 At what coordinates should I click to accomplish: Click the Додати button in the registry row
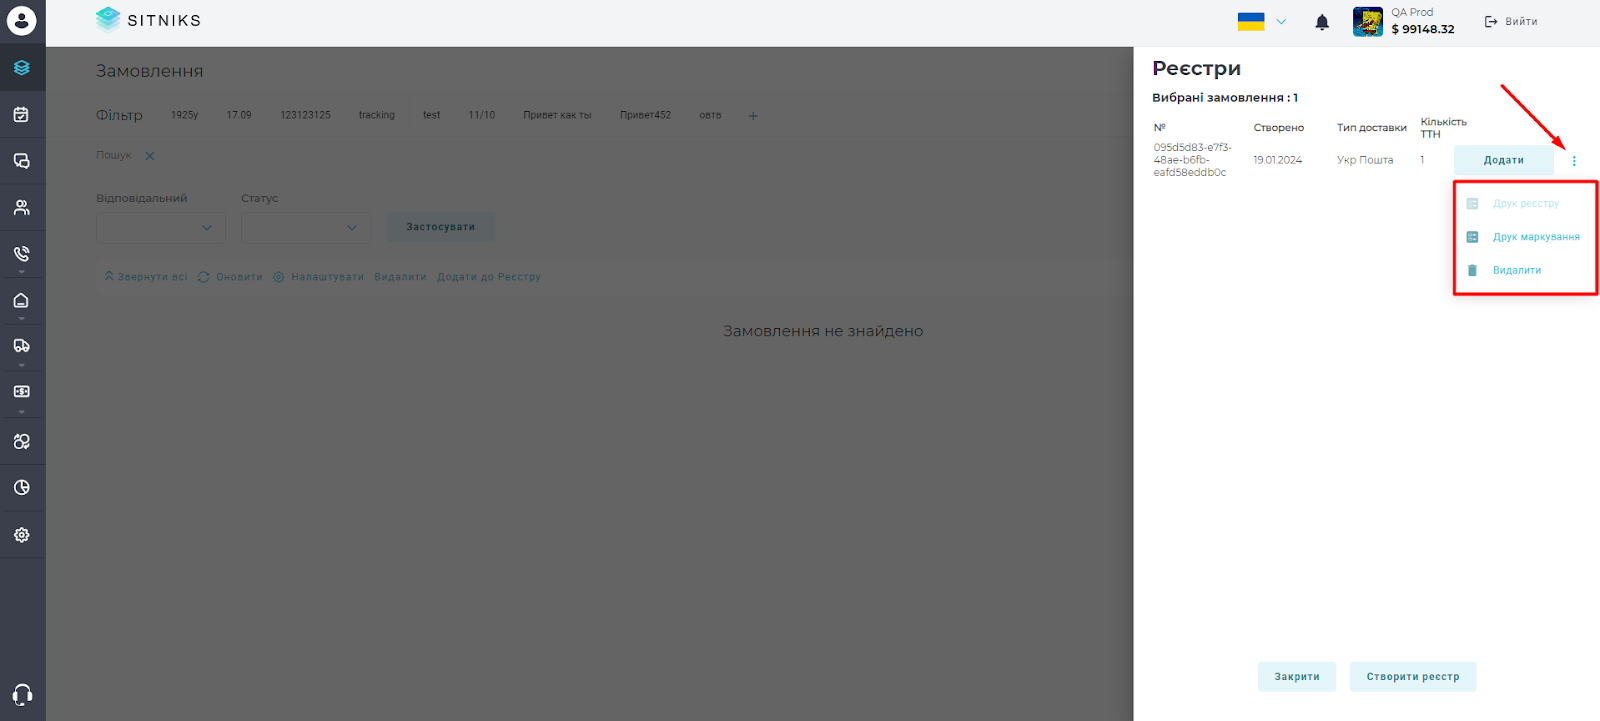point(1504,160)
